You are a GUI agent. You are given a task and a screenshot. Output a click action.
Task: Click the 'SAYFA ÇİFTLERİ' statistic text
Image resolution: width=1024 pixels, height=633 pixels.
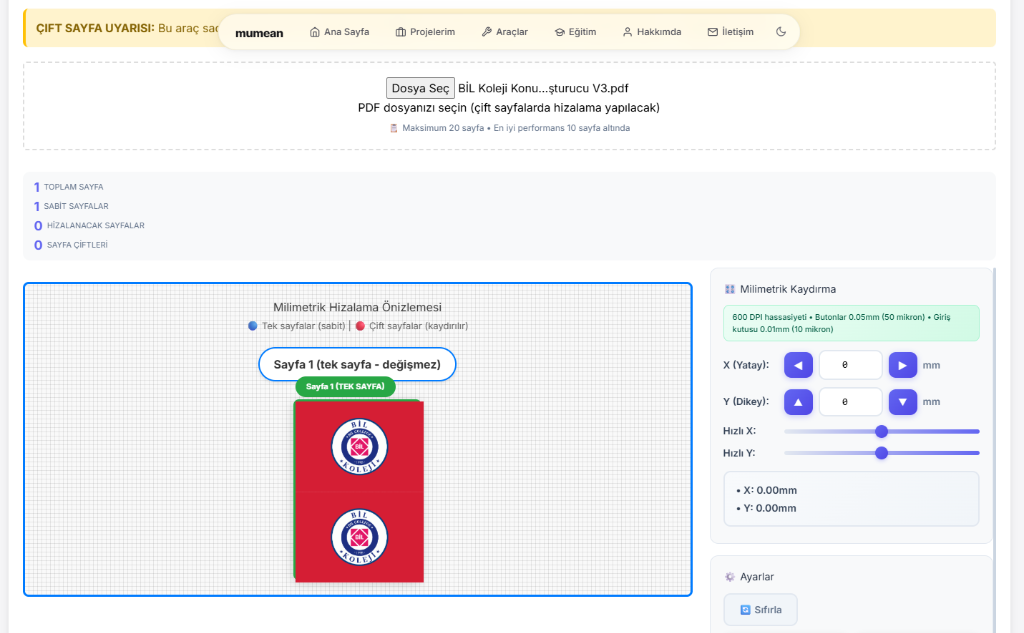[x=77, y=245]
